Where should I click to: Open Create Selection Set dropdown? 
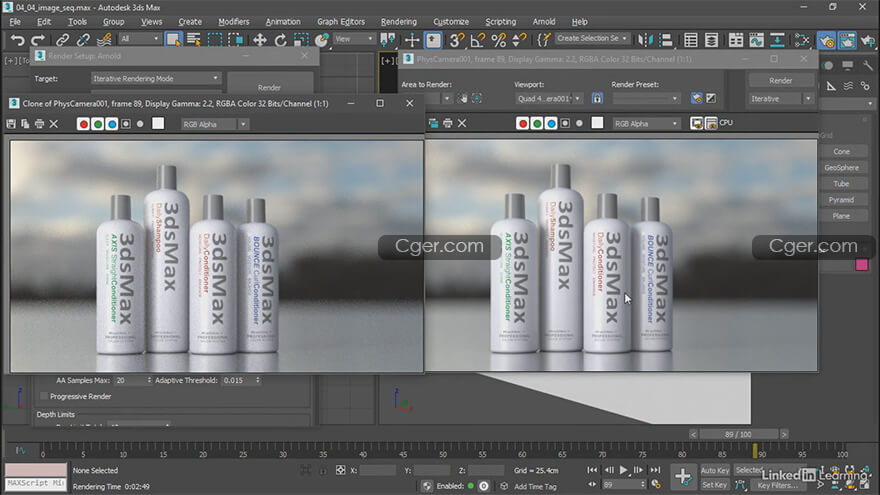(592, 38)
